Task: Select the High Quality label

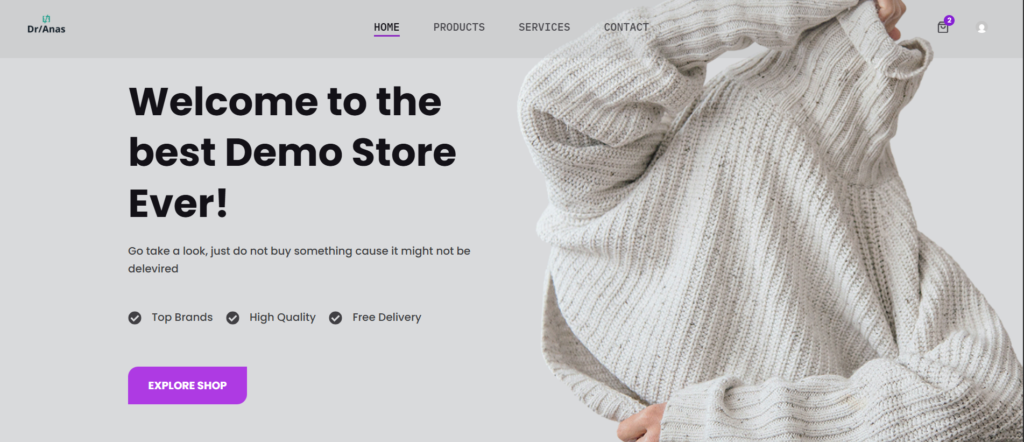Action: tap(282, 317)
